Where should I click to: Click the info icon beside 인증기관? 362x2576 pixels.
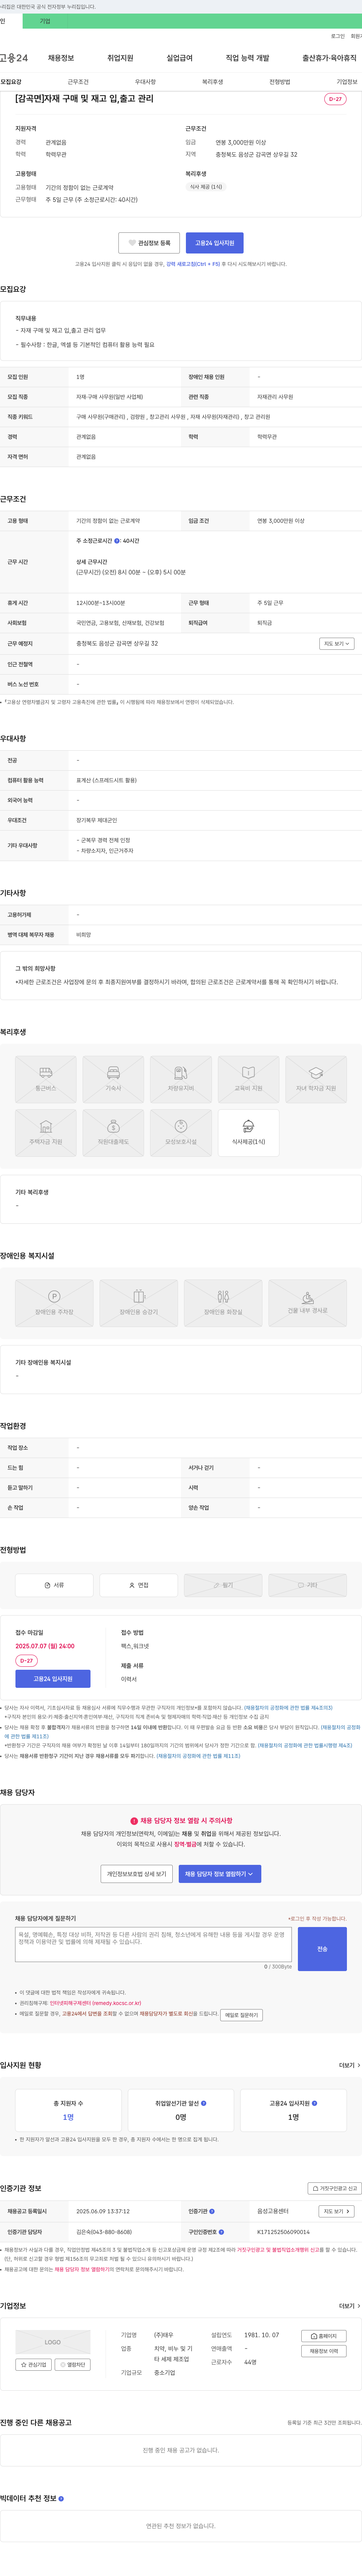(212, 2211)
